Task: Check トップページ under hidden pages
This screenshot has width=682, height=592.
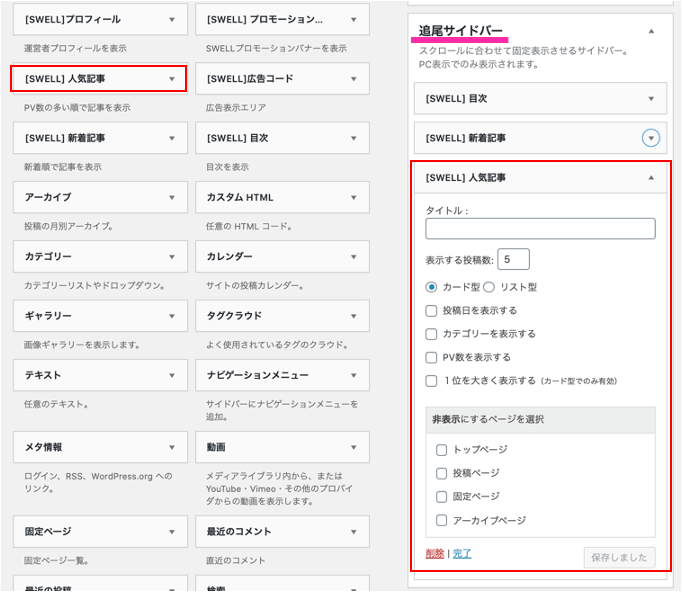Action: [441, 450]
